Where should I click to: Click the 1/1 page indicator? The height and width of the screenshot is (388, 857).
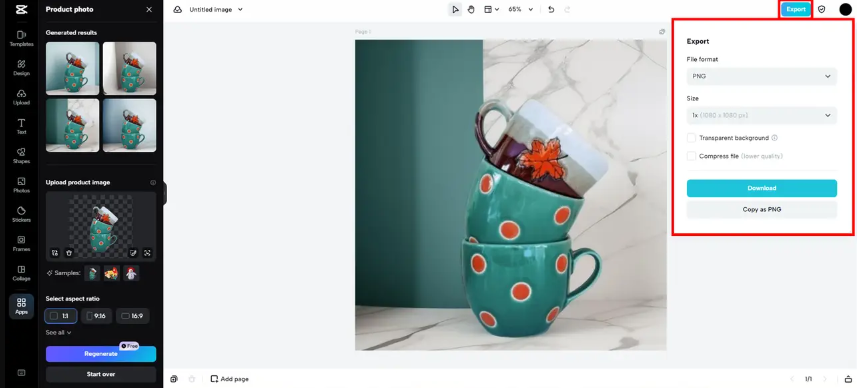(x=808, y=379)
